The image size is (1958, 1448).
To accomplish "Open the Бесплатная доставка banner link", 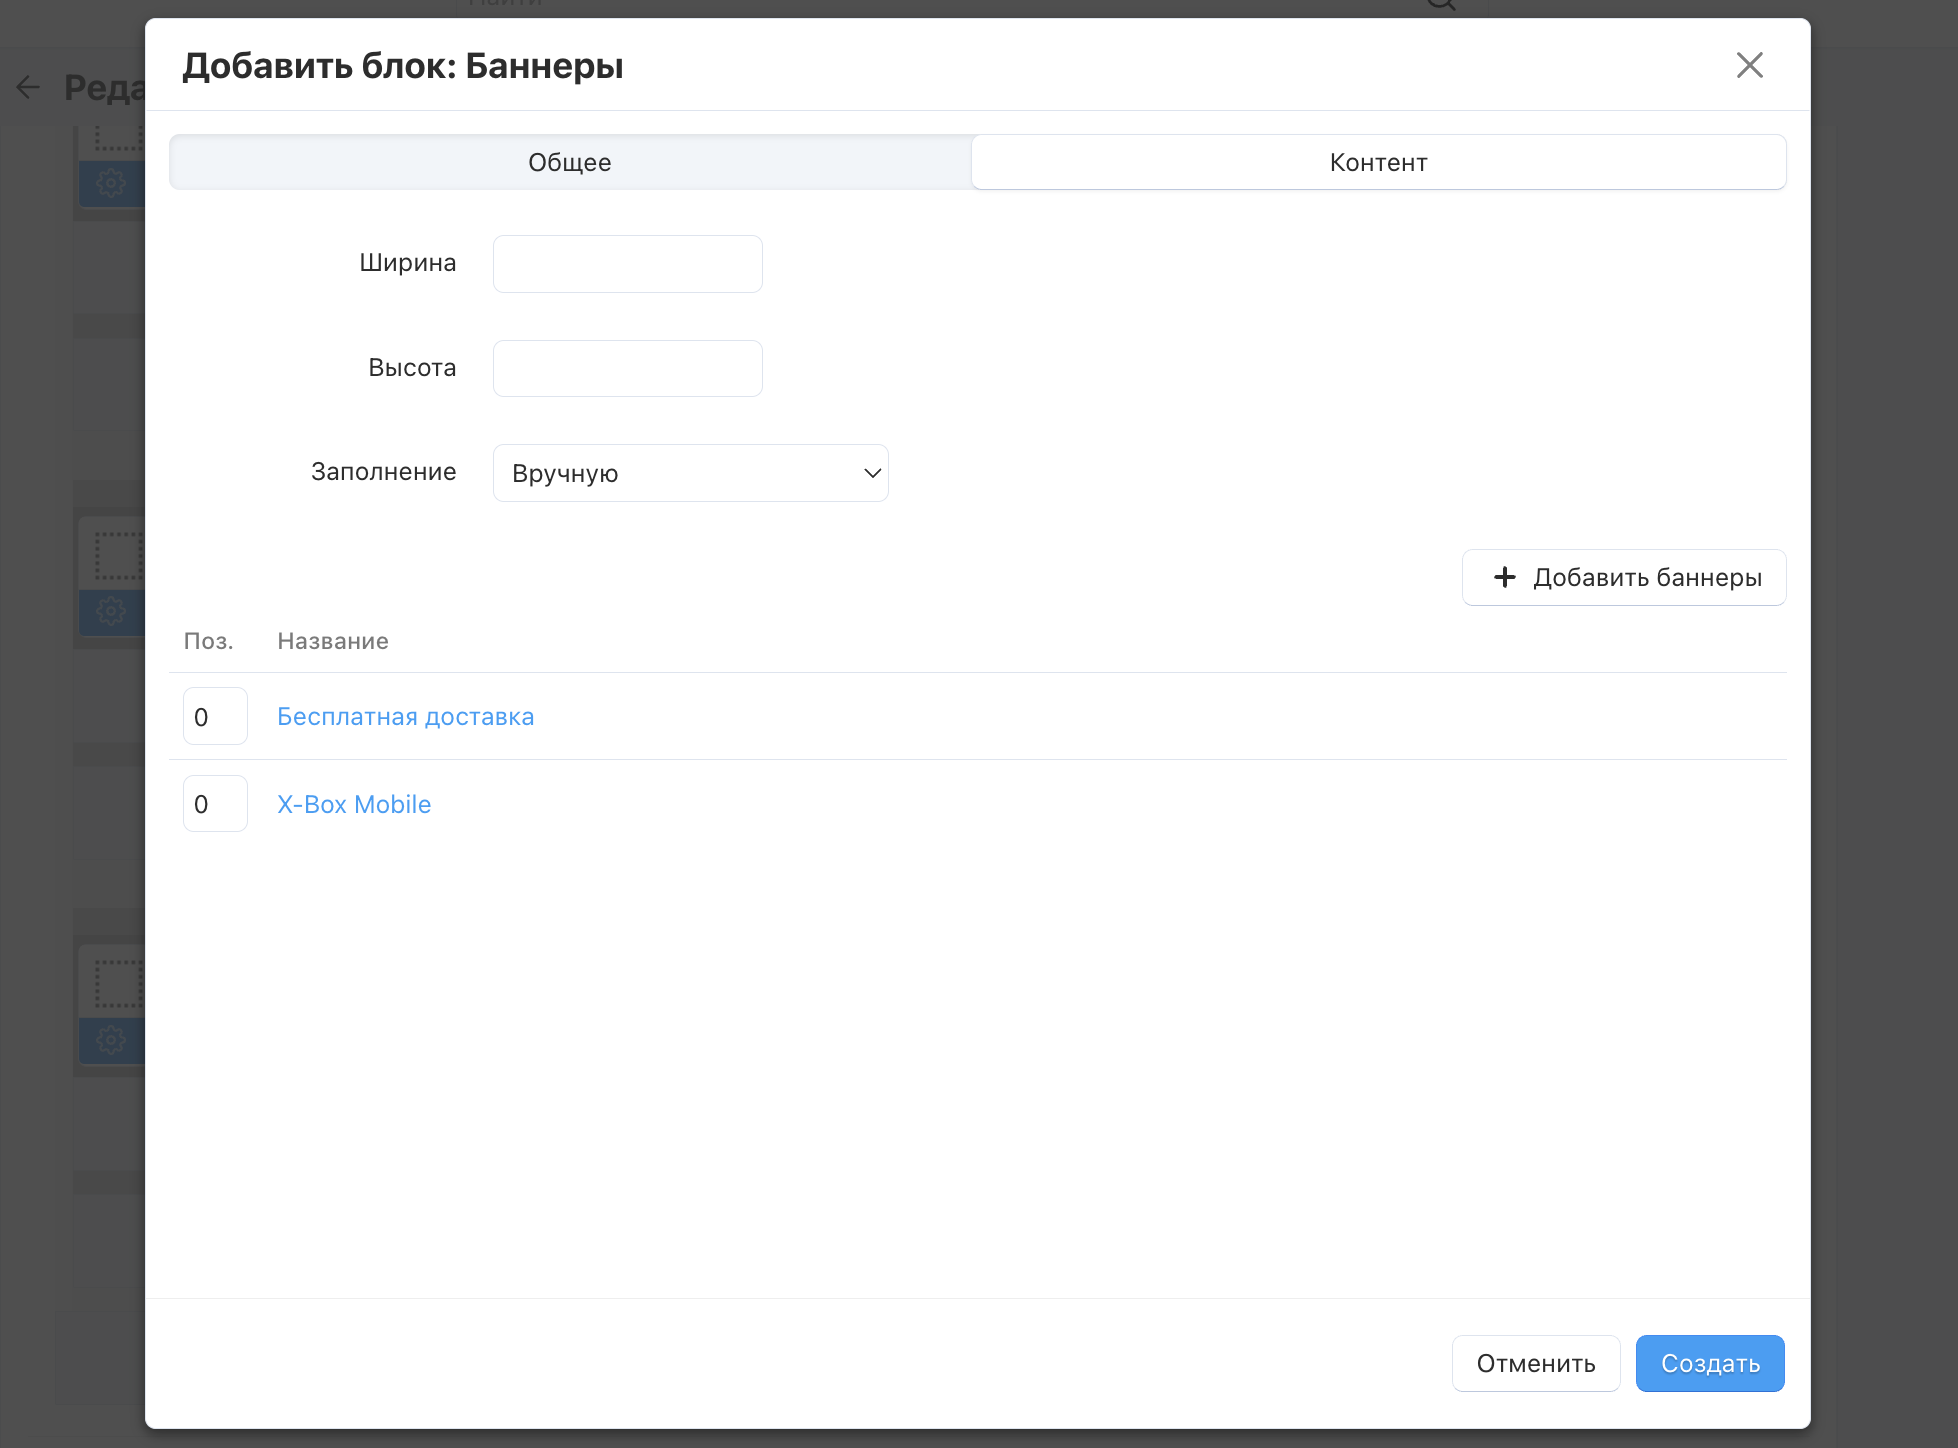I will (x=405, y=716).
